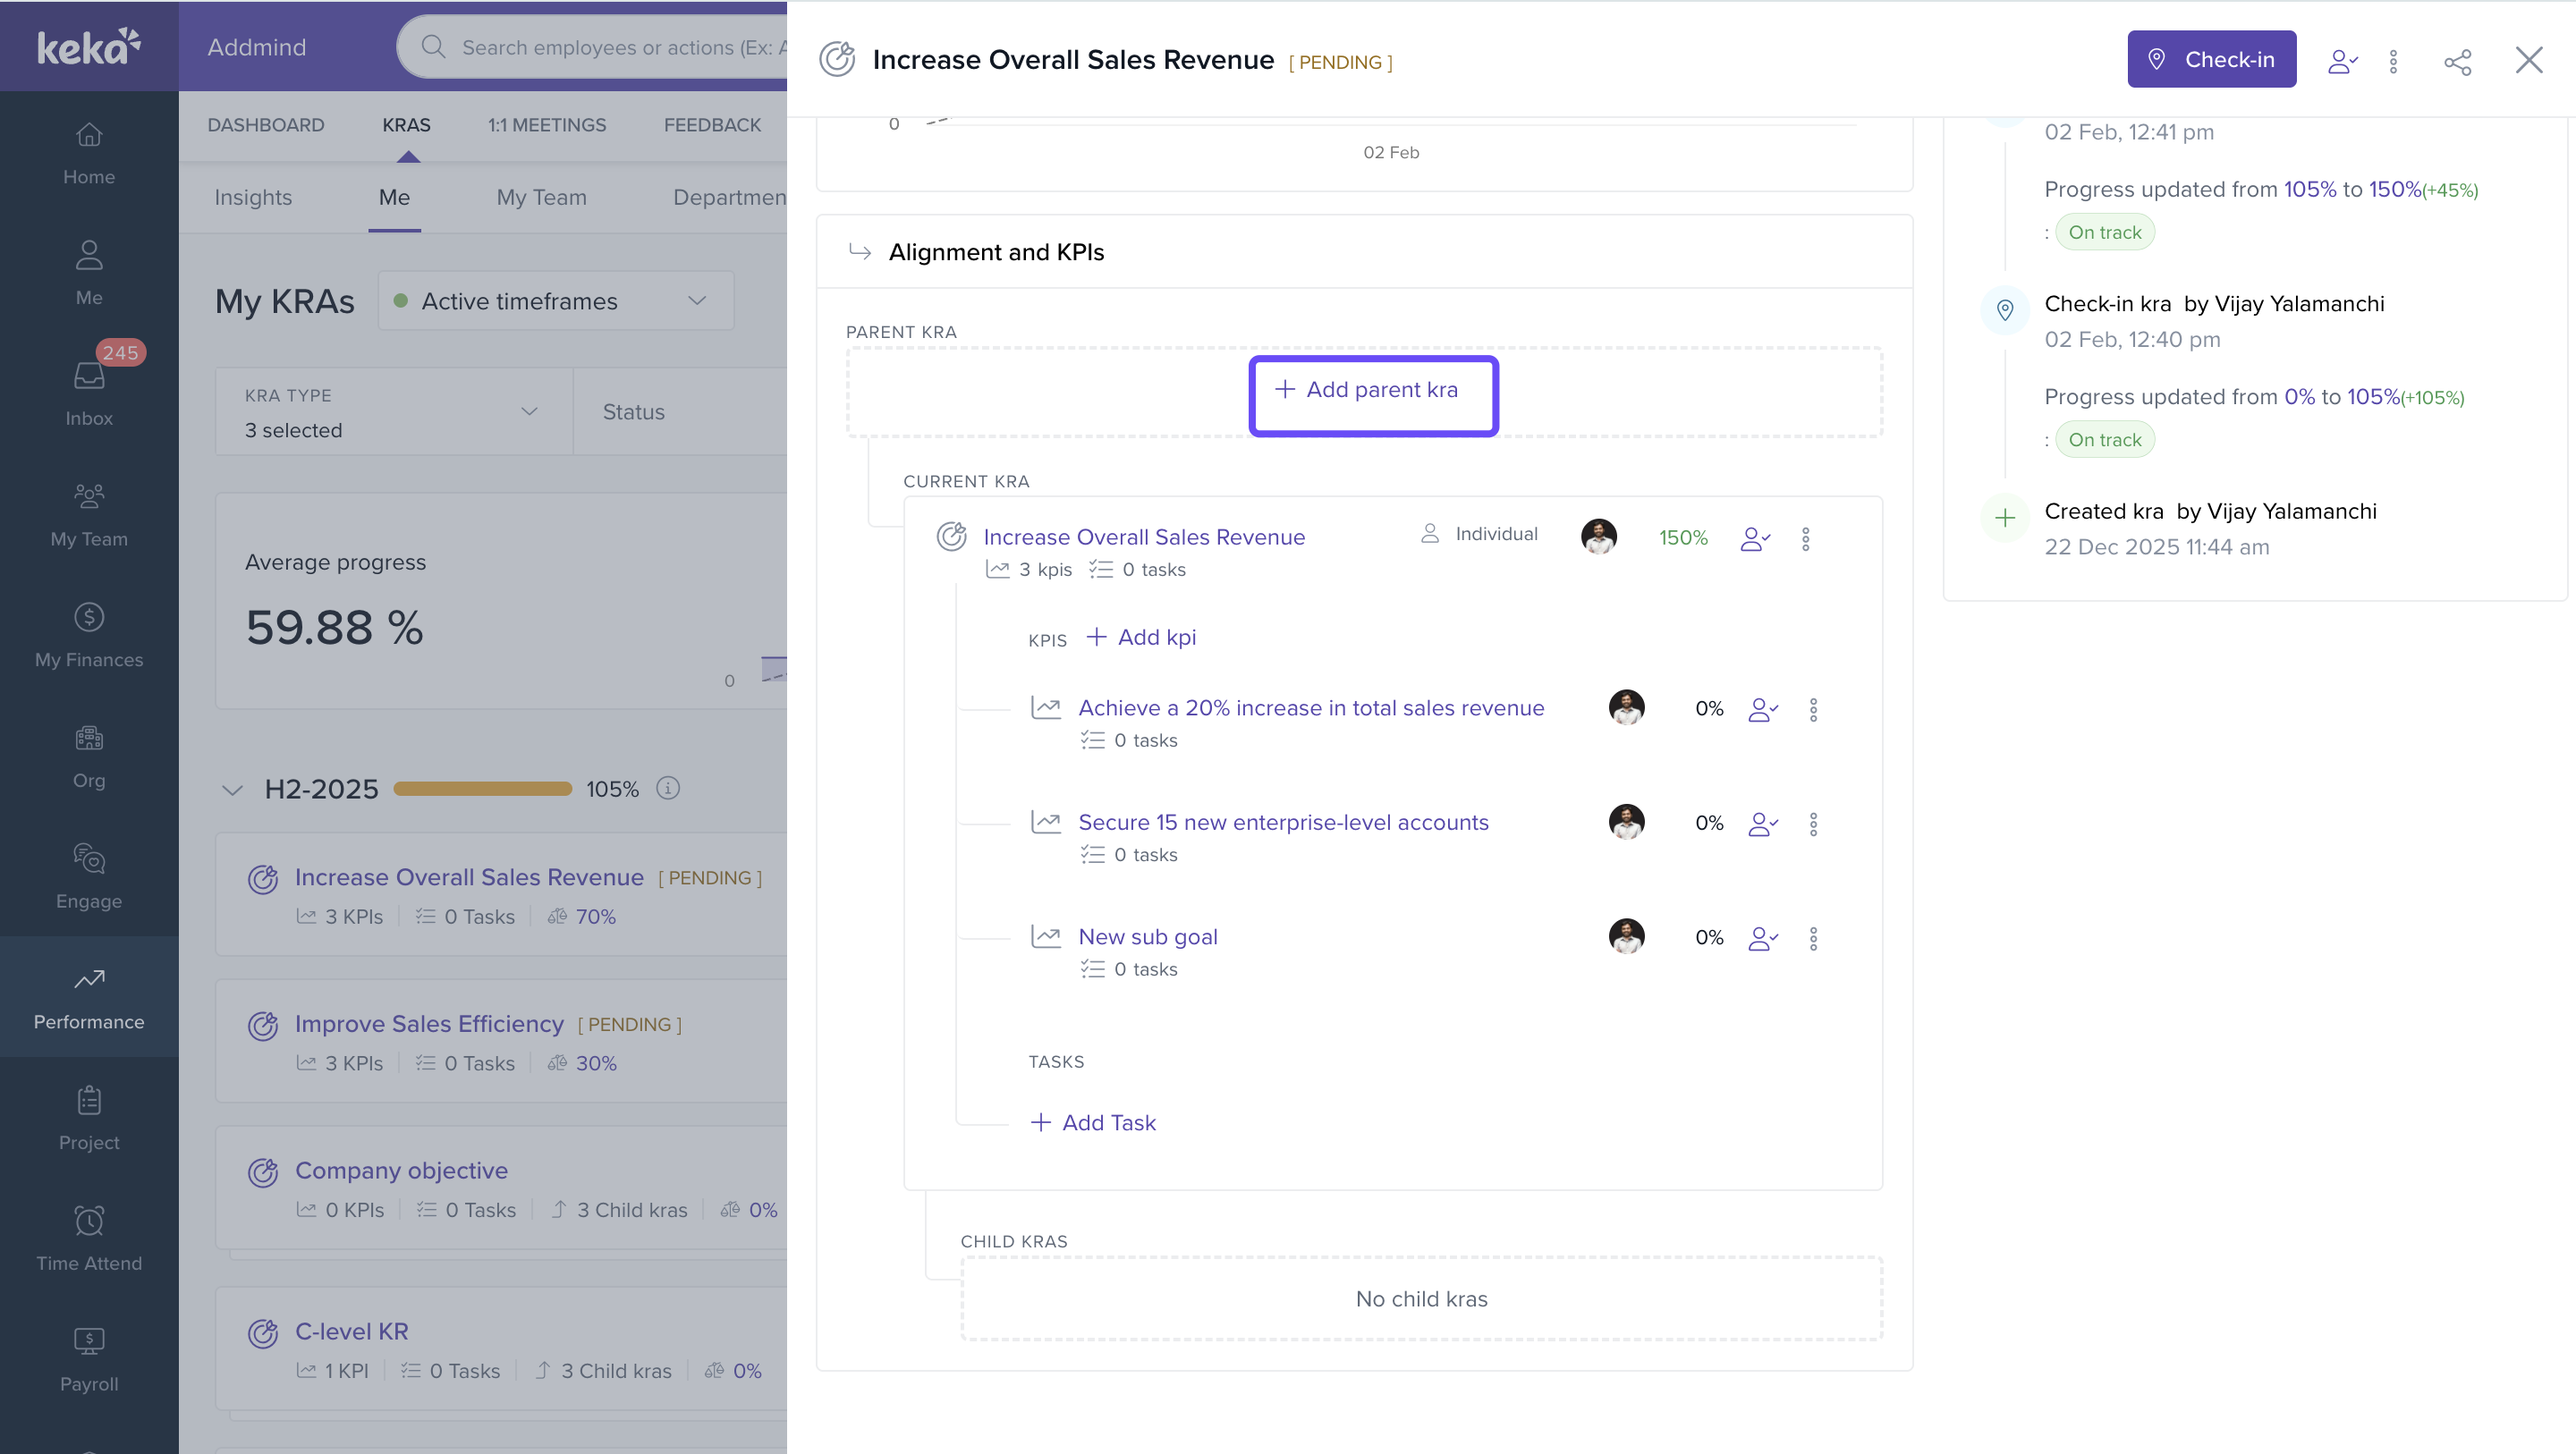Click the assign user icon beside Check-in
This screenshot has width=2576, height=1454.
[x=2342, y=61]
